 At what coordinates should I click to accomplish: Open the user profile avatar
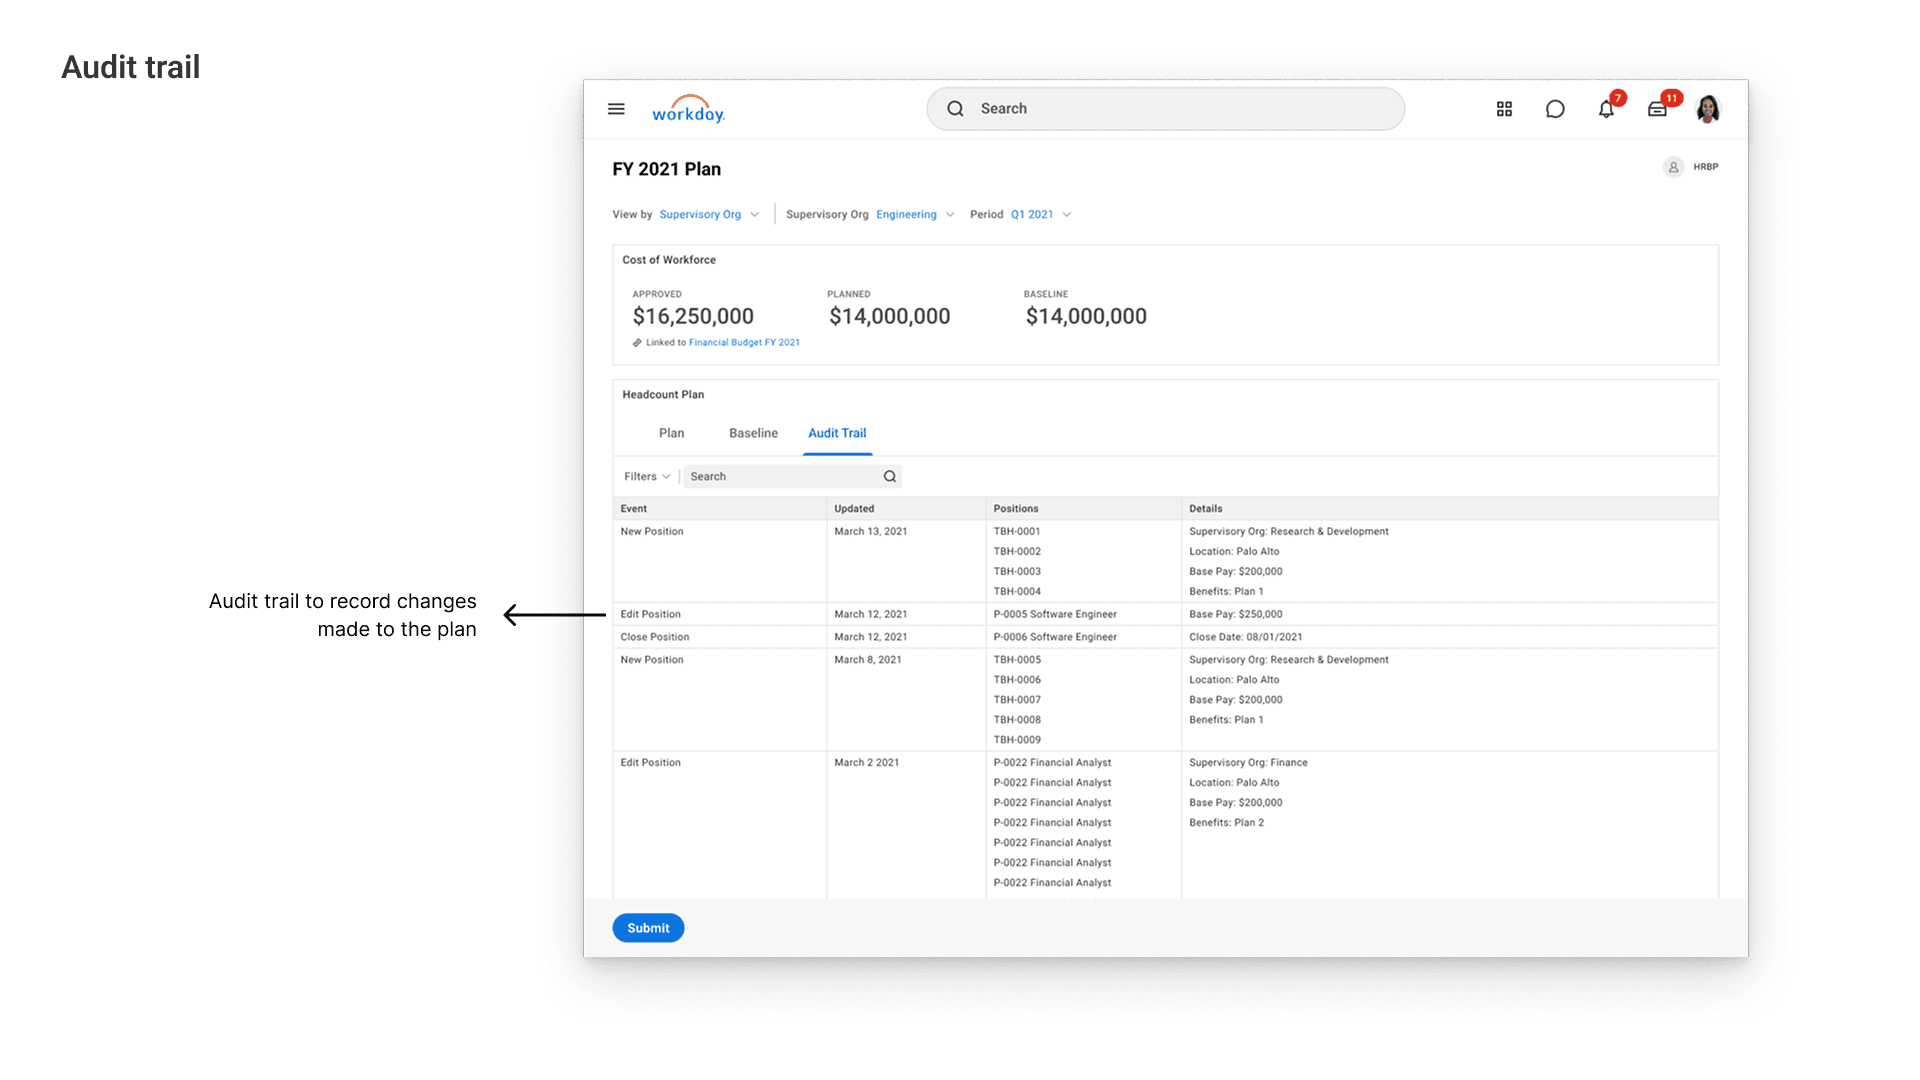1708,109
